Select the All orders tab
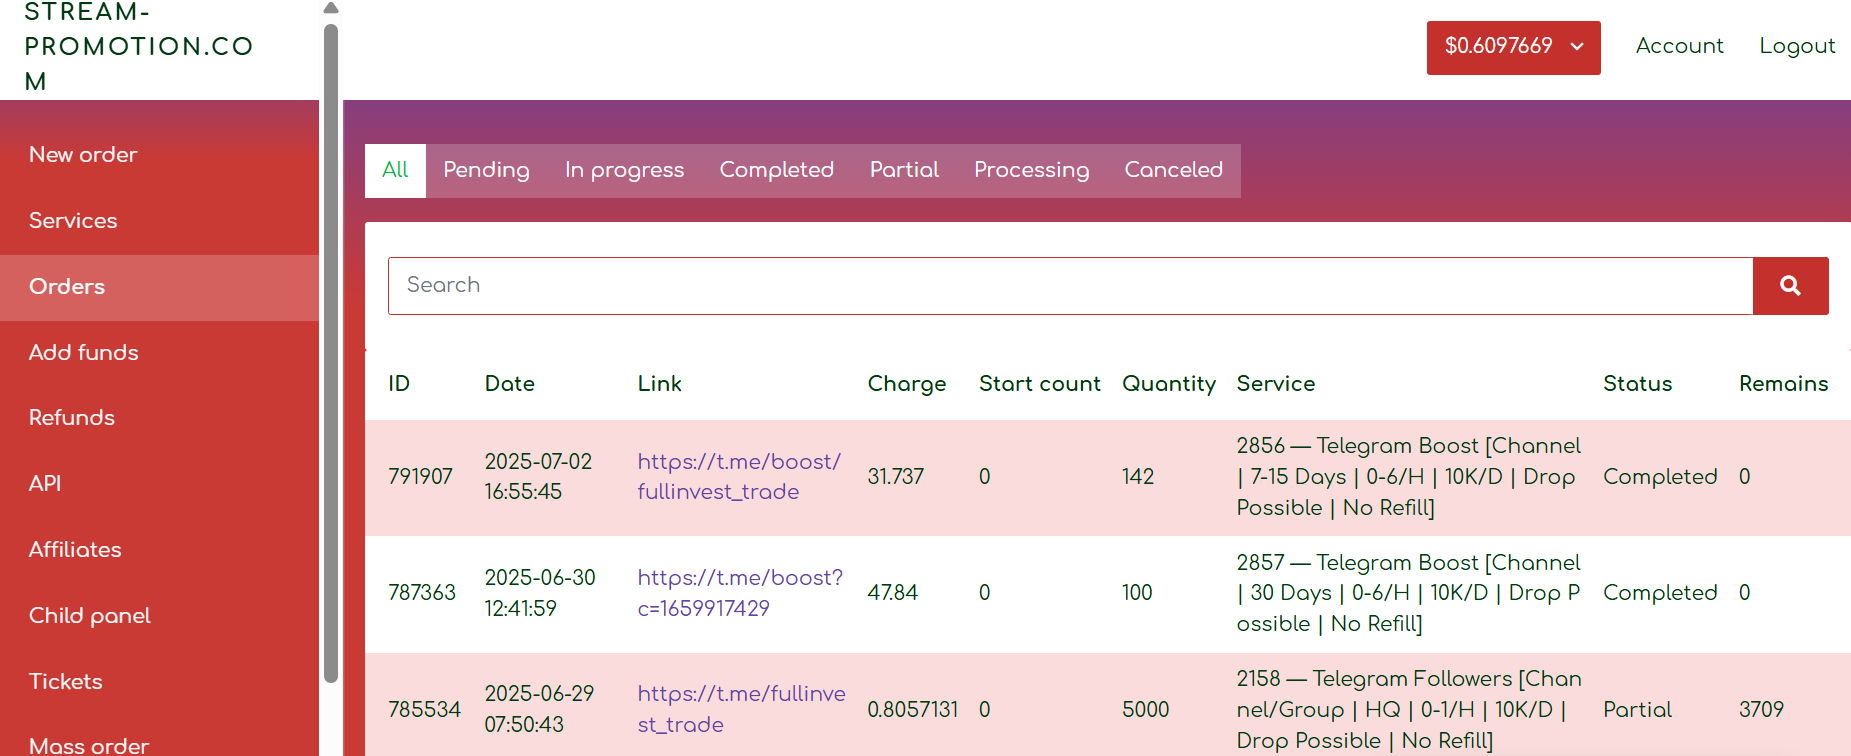The width and height of the screenshot is (1851, 756). (x=395, y=170)
